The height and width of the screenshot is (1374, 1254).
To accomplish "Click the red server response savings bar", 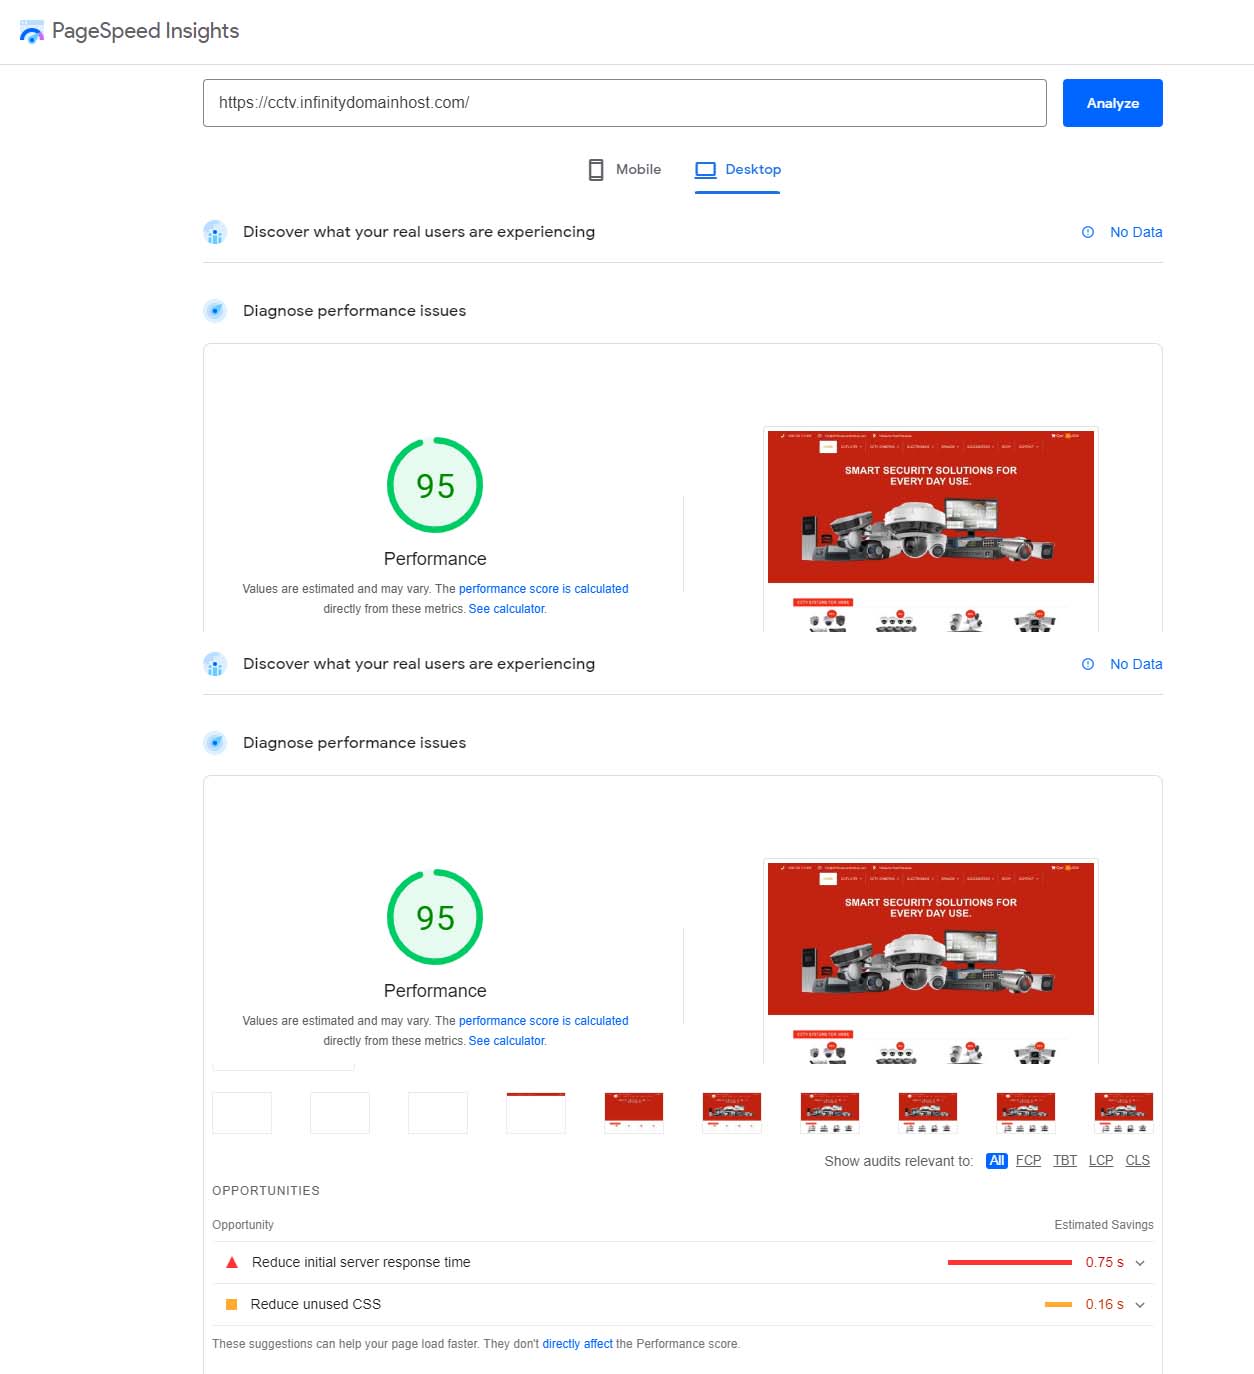I will click(1009, 1262).
